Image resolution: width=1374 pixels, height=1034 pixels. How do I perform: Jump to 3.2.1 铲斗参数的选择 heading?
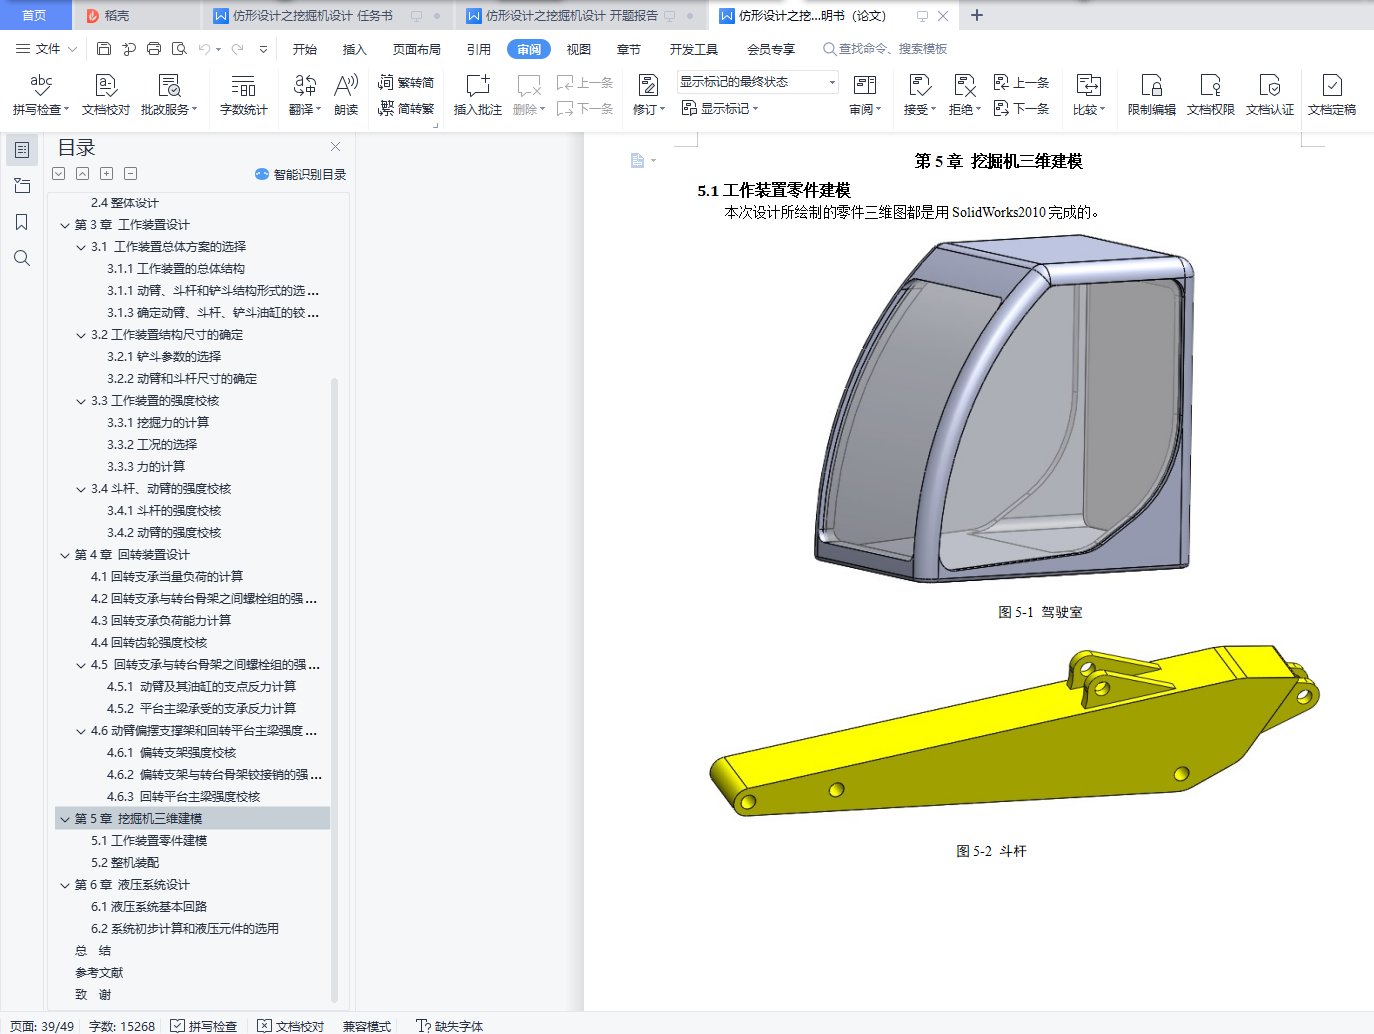point(164,357)
